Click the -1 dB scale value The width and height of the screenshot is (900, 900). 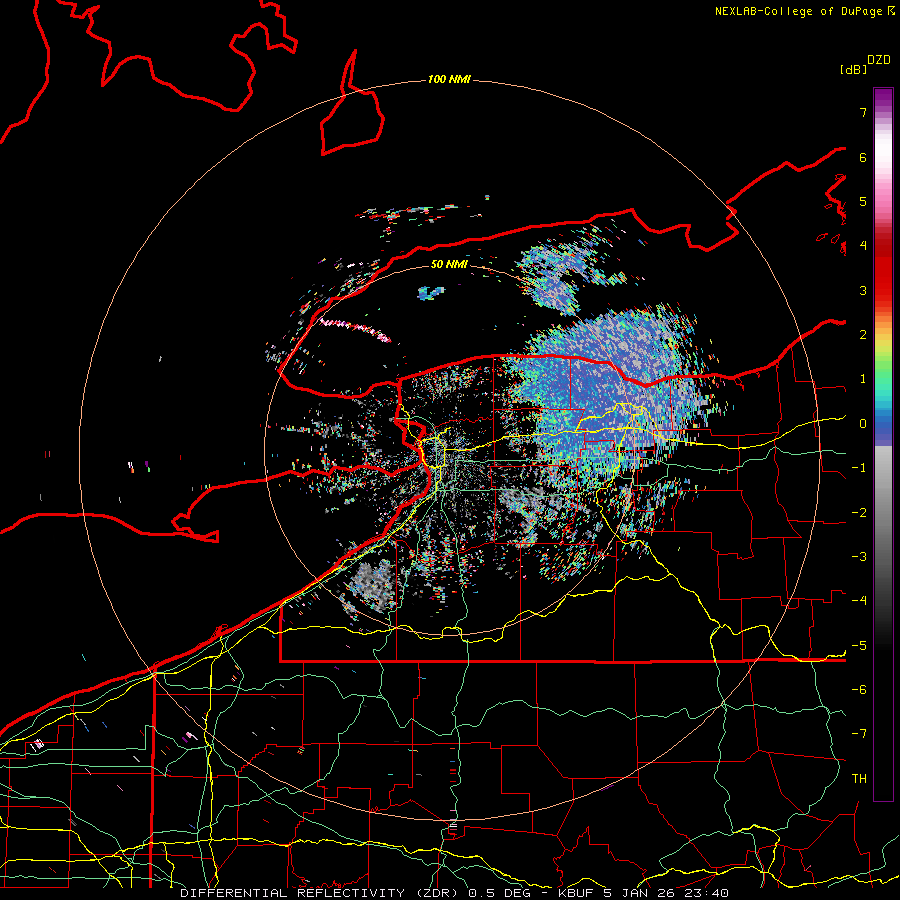pyautogui.click(x=859, y=468)
